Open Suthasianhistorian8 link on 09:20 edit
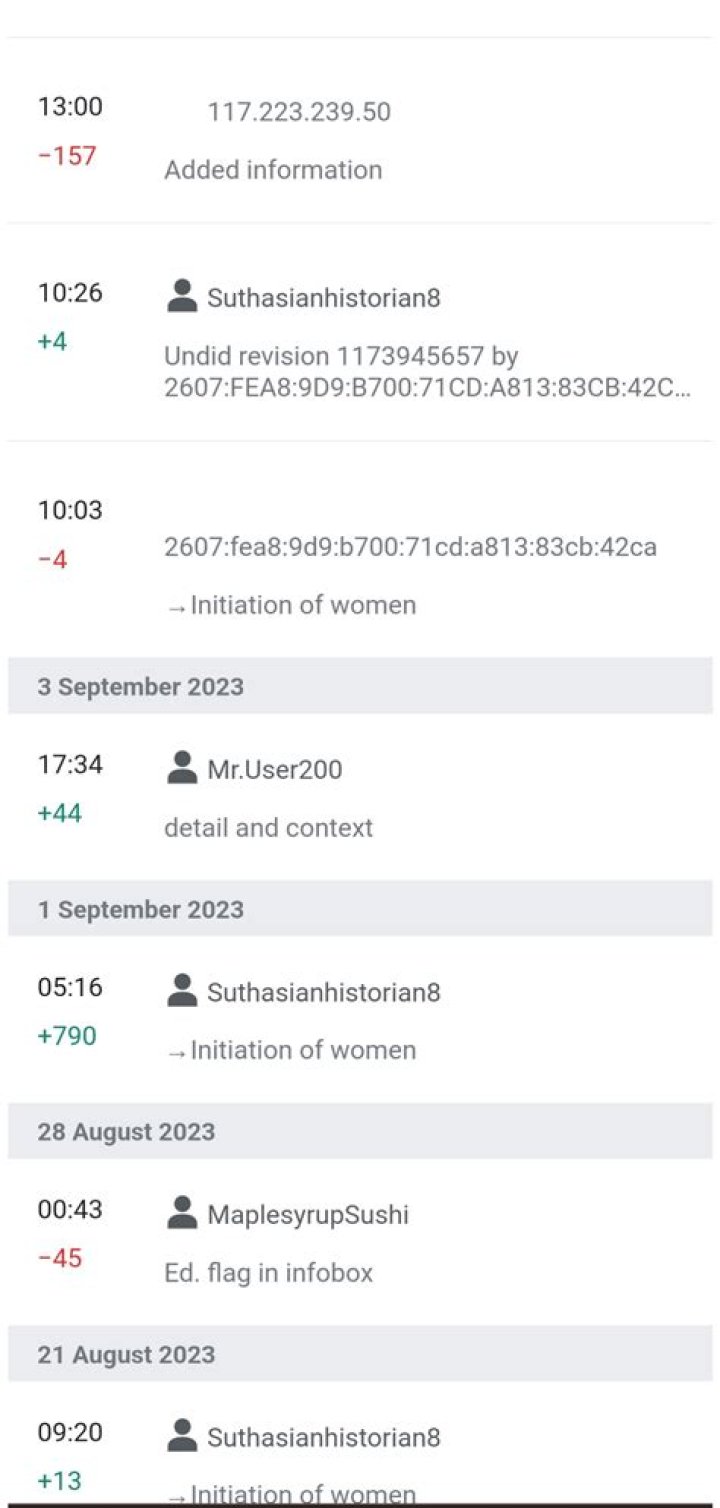 tap(324, 1438)
